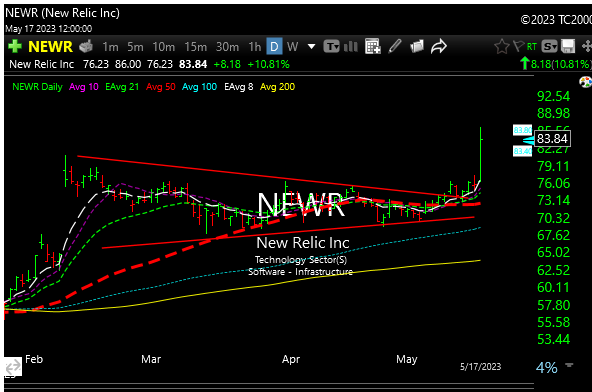Switch to the 1m time frame

(110, 47)
